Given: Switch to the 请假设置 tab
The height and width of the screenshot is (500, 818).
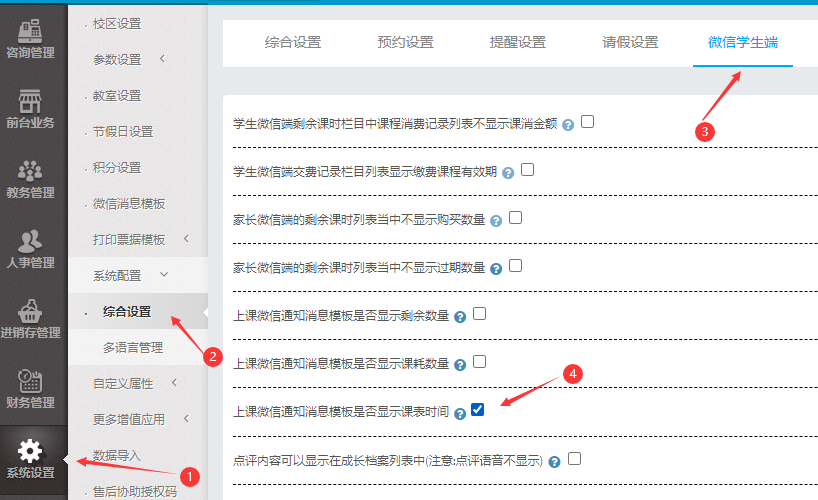Looking at the screenshot, I should [x=630, y=42].
